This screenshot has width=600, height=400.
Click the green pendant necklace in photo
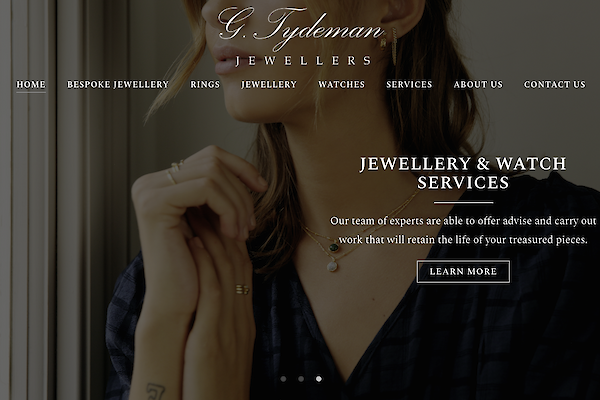pos(334,248)
